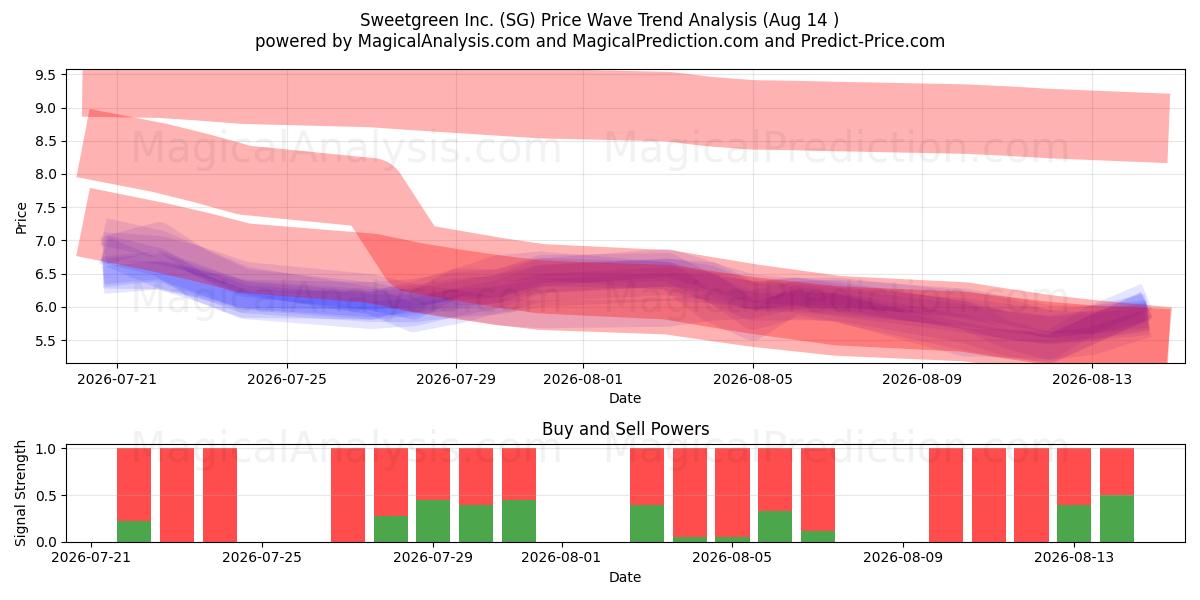Click the 2026-07-21 date tick under the price chart
Screen dimensions: 1200x600
click(117, 379)
